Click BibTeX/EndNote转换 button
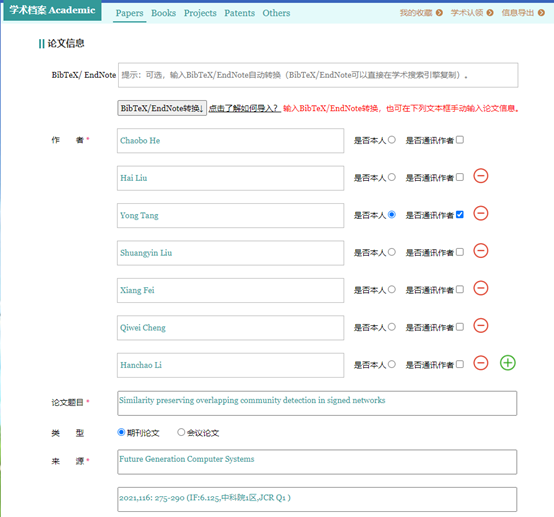 162,108
